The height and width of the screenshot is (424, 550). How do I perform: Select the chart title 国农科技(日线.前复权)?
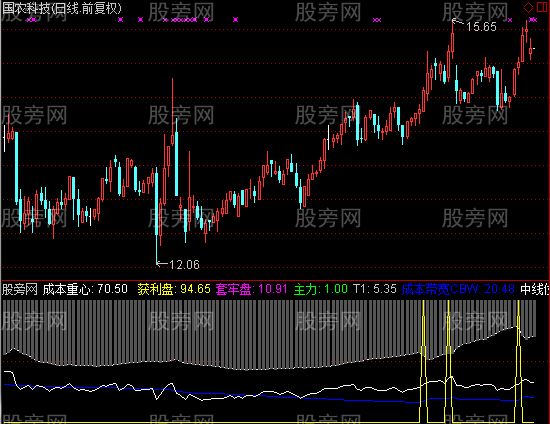pos(62,8)
